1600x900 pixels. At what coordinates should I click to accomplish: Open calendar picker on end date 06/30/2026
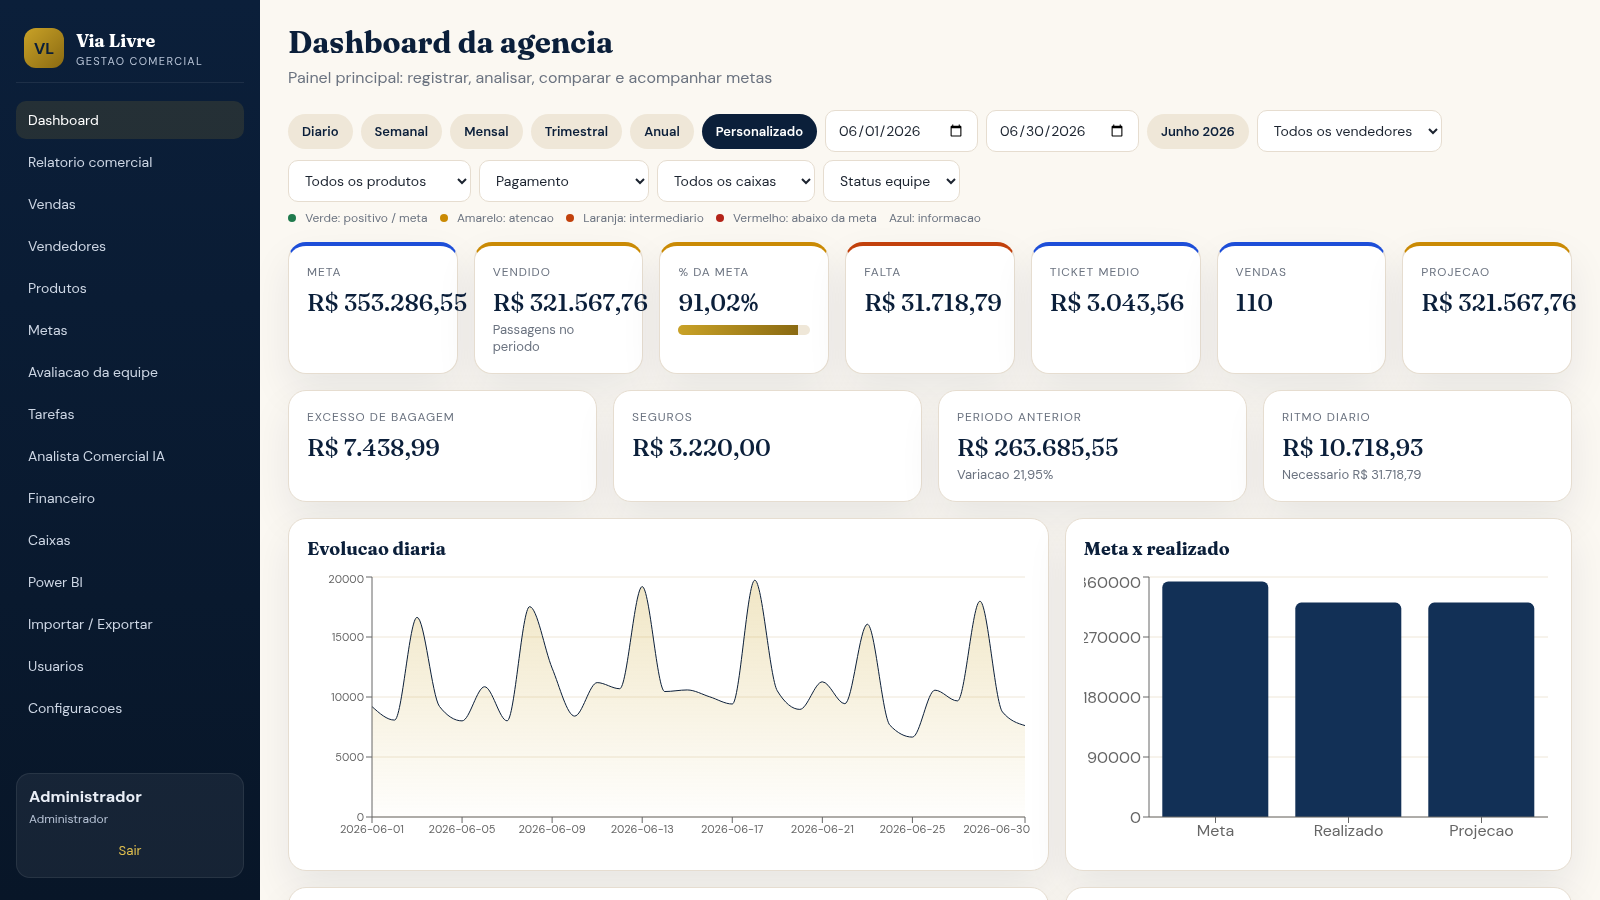[1117, 131]
